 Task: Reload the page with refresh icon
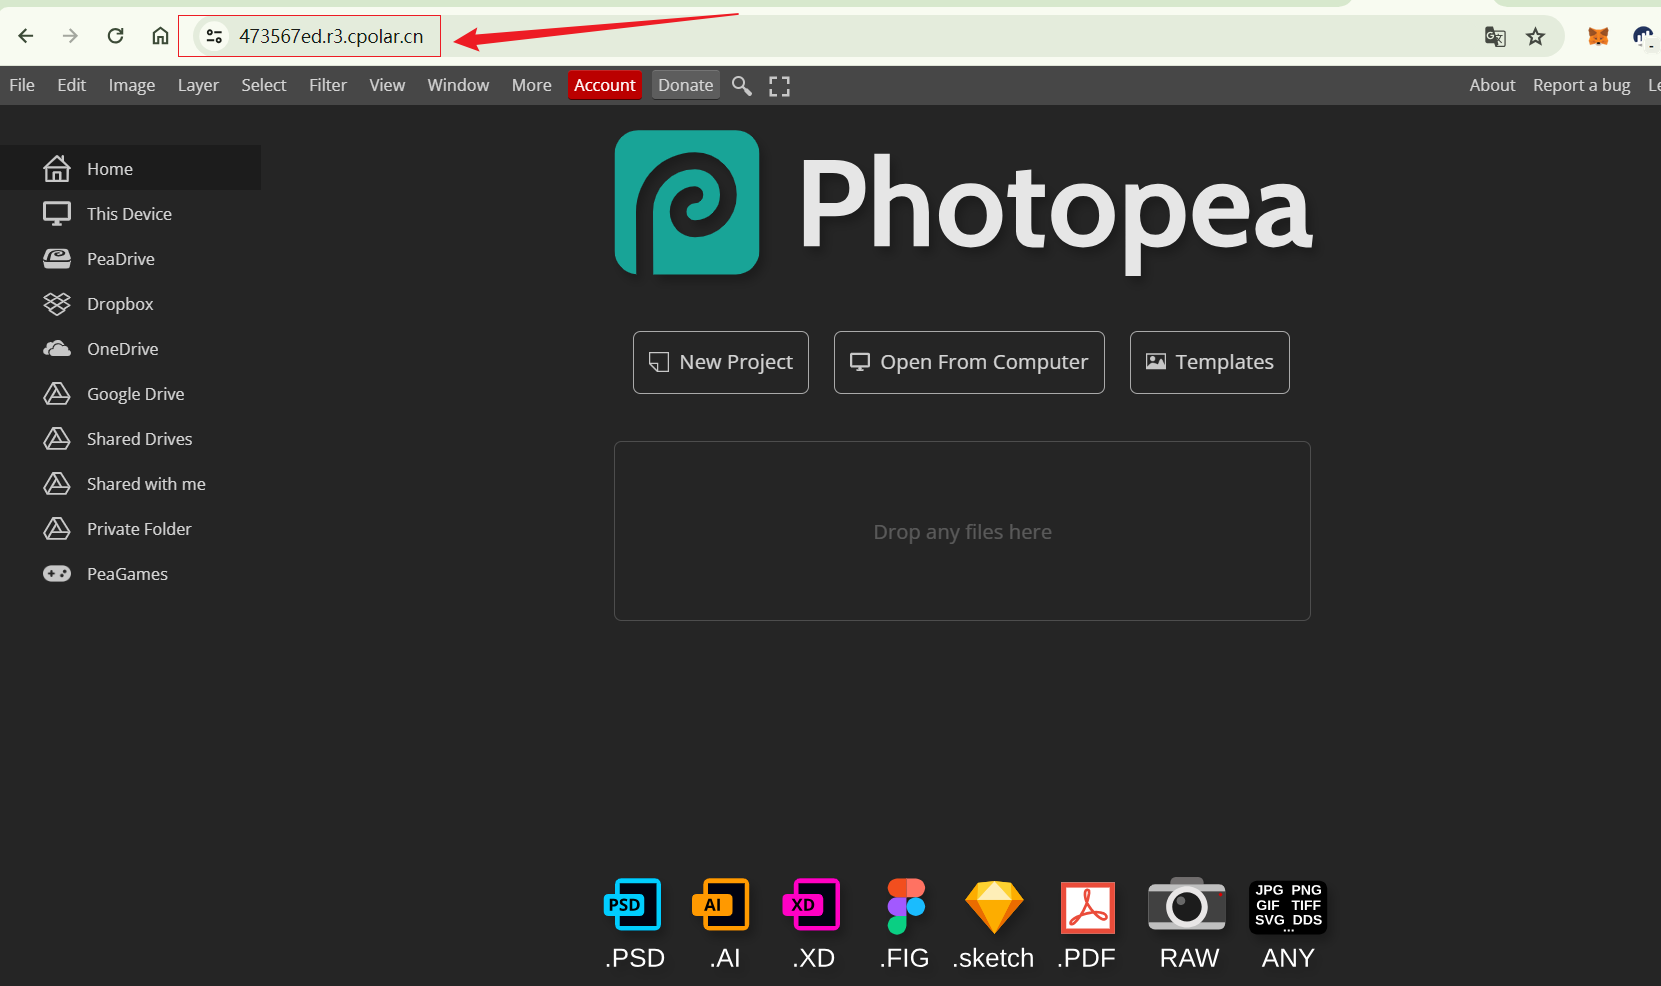(115, 36)
